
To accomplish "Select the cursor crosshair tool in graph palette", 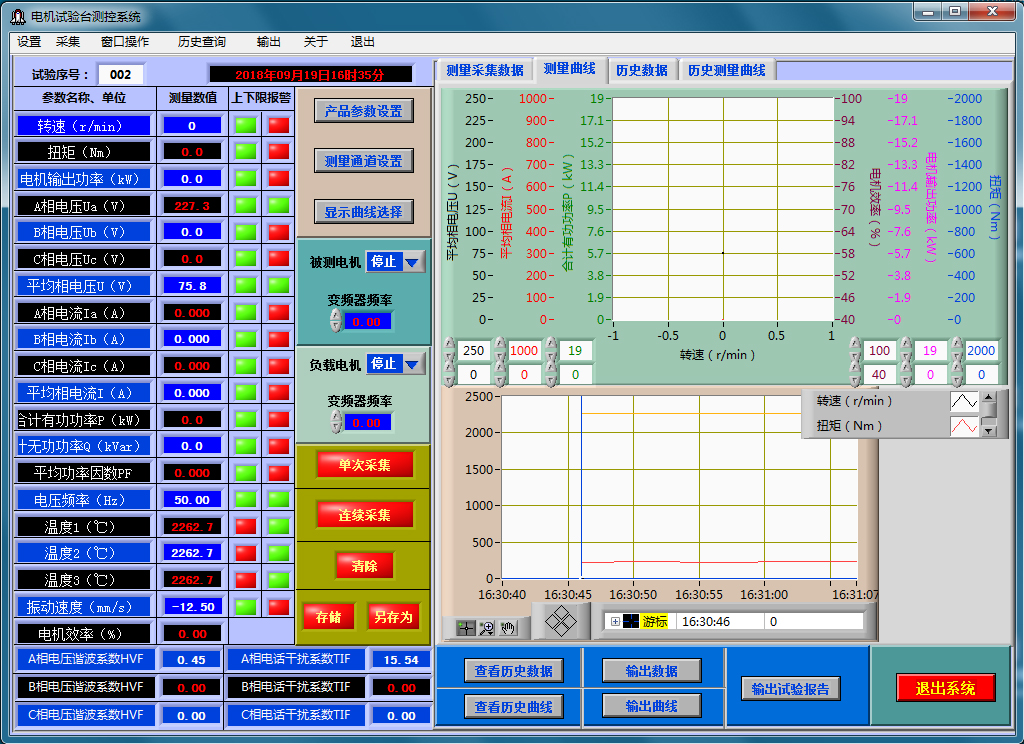I will click(x=466, y=628).
